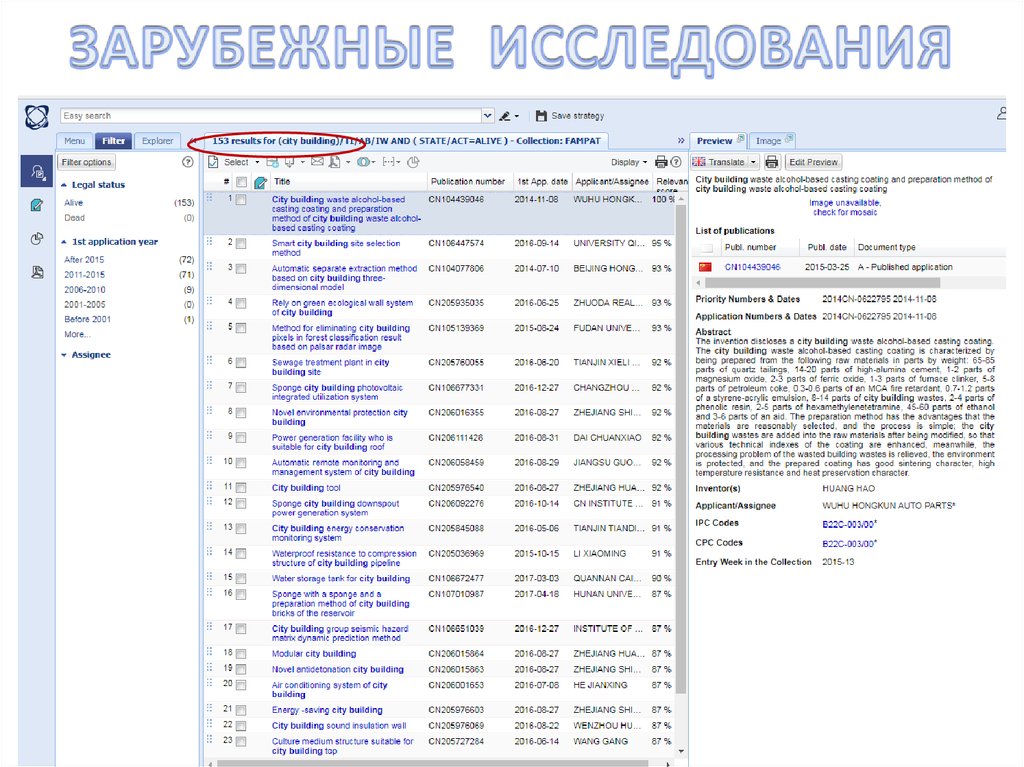
Task: Tick the checkbox for result row 1
Action: 241,200
